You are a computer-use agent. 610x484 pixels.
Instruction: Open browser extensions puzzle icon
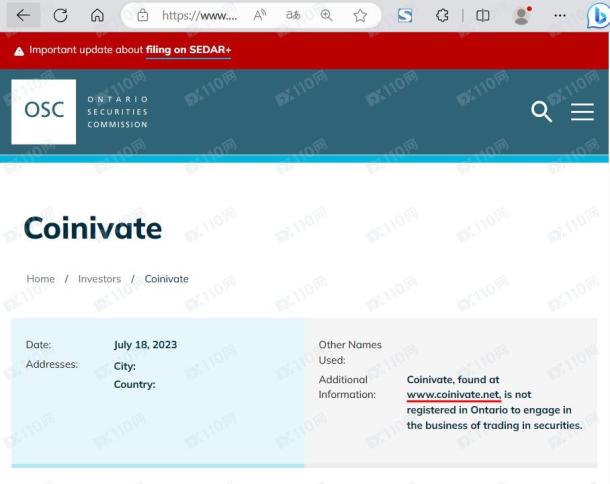click(x=442, y=16)
